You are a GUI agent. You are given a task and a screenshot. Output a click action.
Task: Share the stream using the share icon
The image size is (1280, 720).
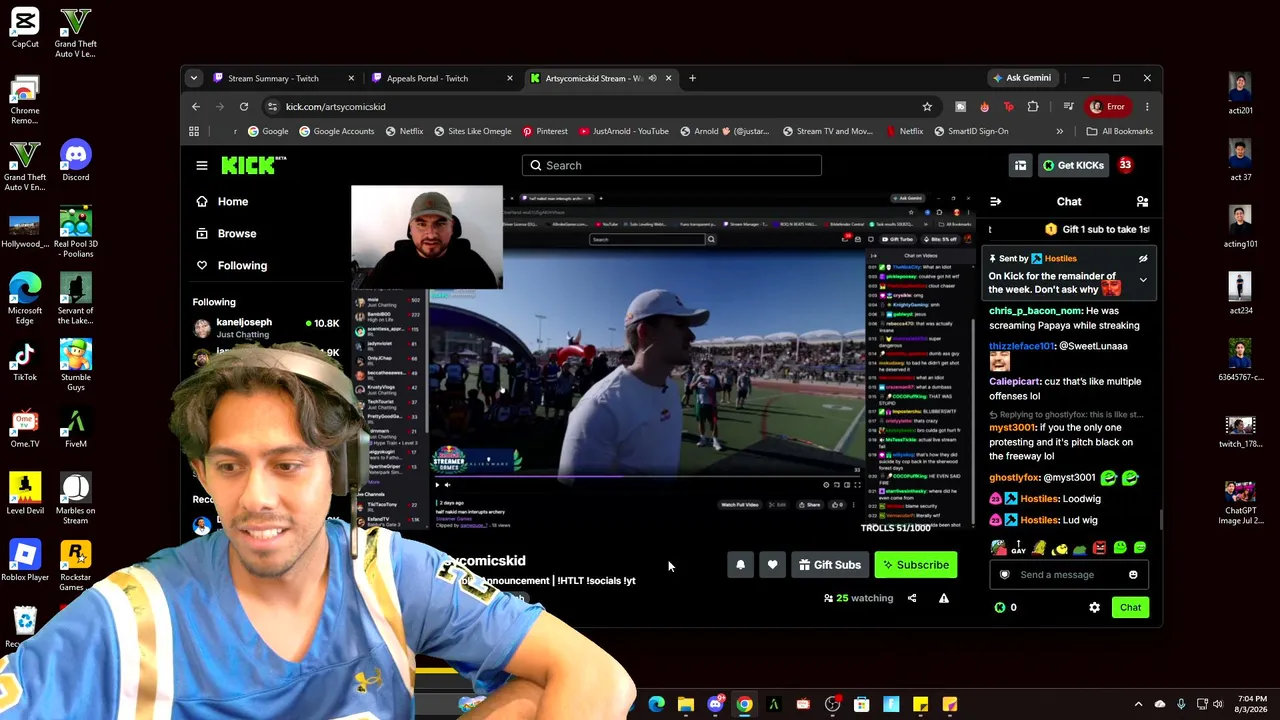point(912,598)
